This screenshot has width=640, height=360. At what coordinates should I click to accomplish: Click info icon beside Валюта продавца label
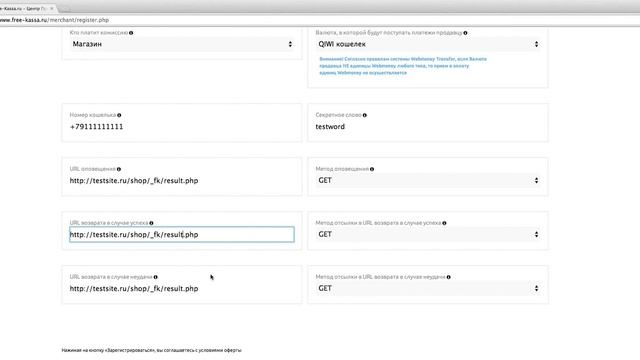[465, 33]
